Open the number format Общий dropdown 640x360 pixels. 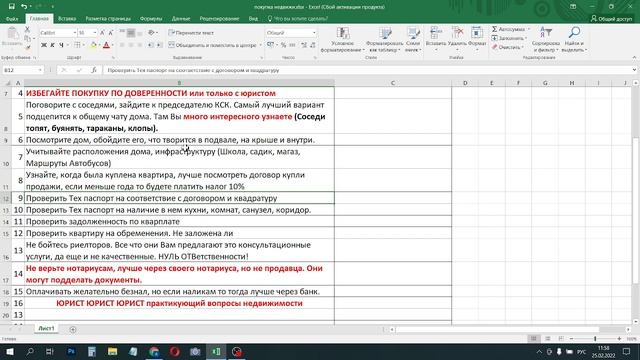pyautogui.click(x=314, y=33)
